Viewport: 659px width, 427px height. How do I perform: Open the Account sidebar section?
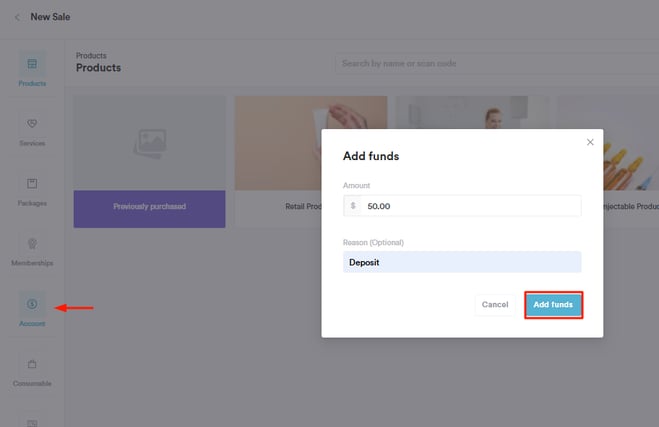coord(32,311)
